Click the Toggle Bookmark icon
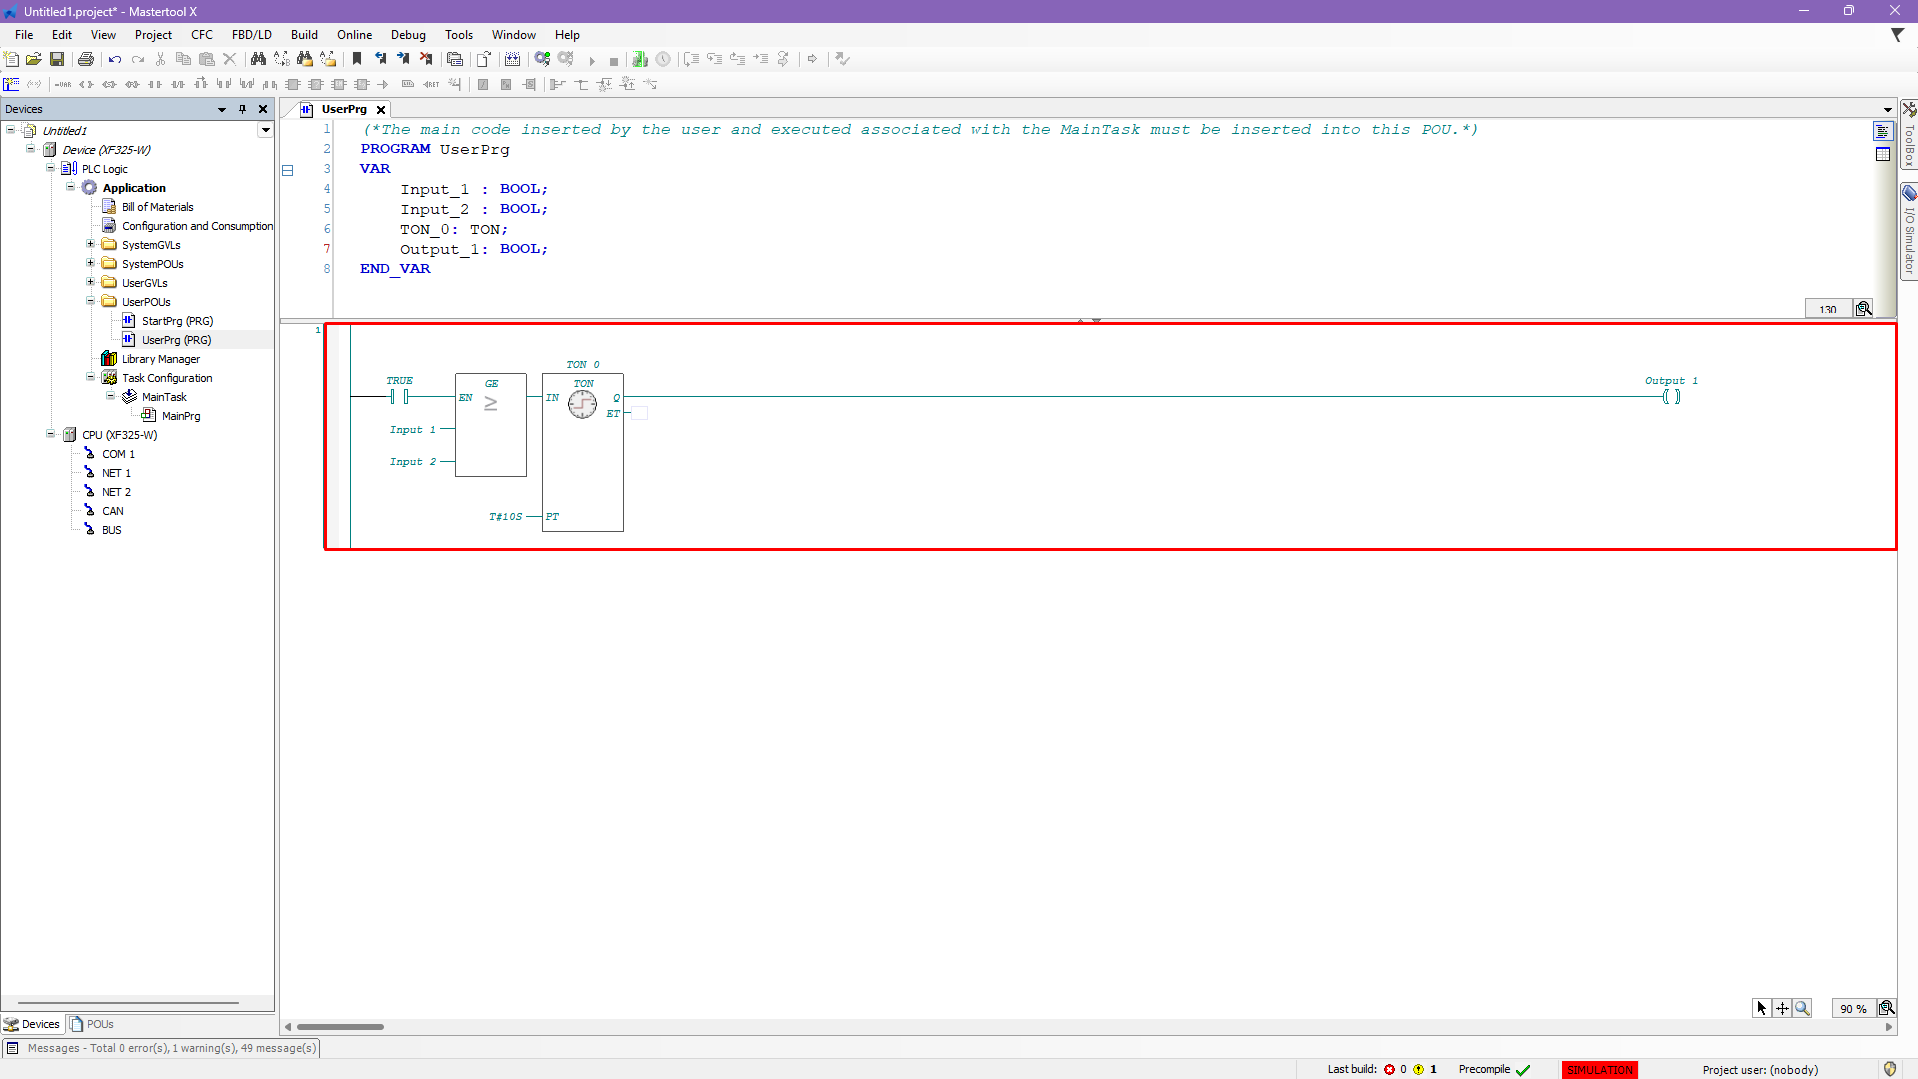Screen dimensions: 1918x1079 [357, 59]
